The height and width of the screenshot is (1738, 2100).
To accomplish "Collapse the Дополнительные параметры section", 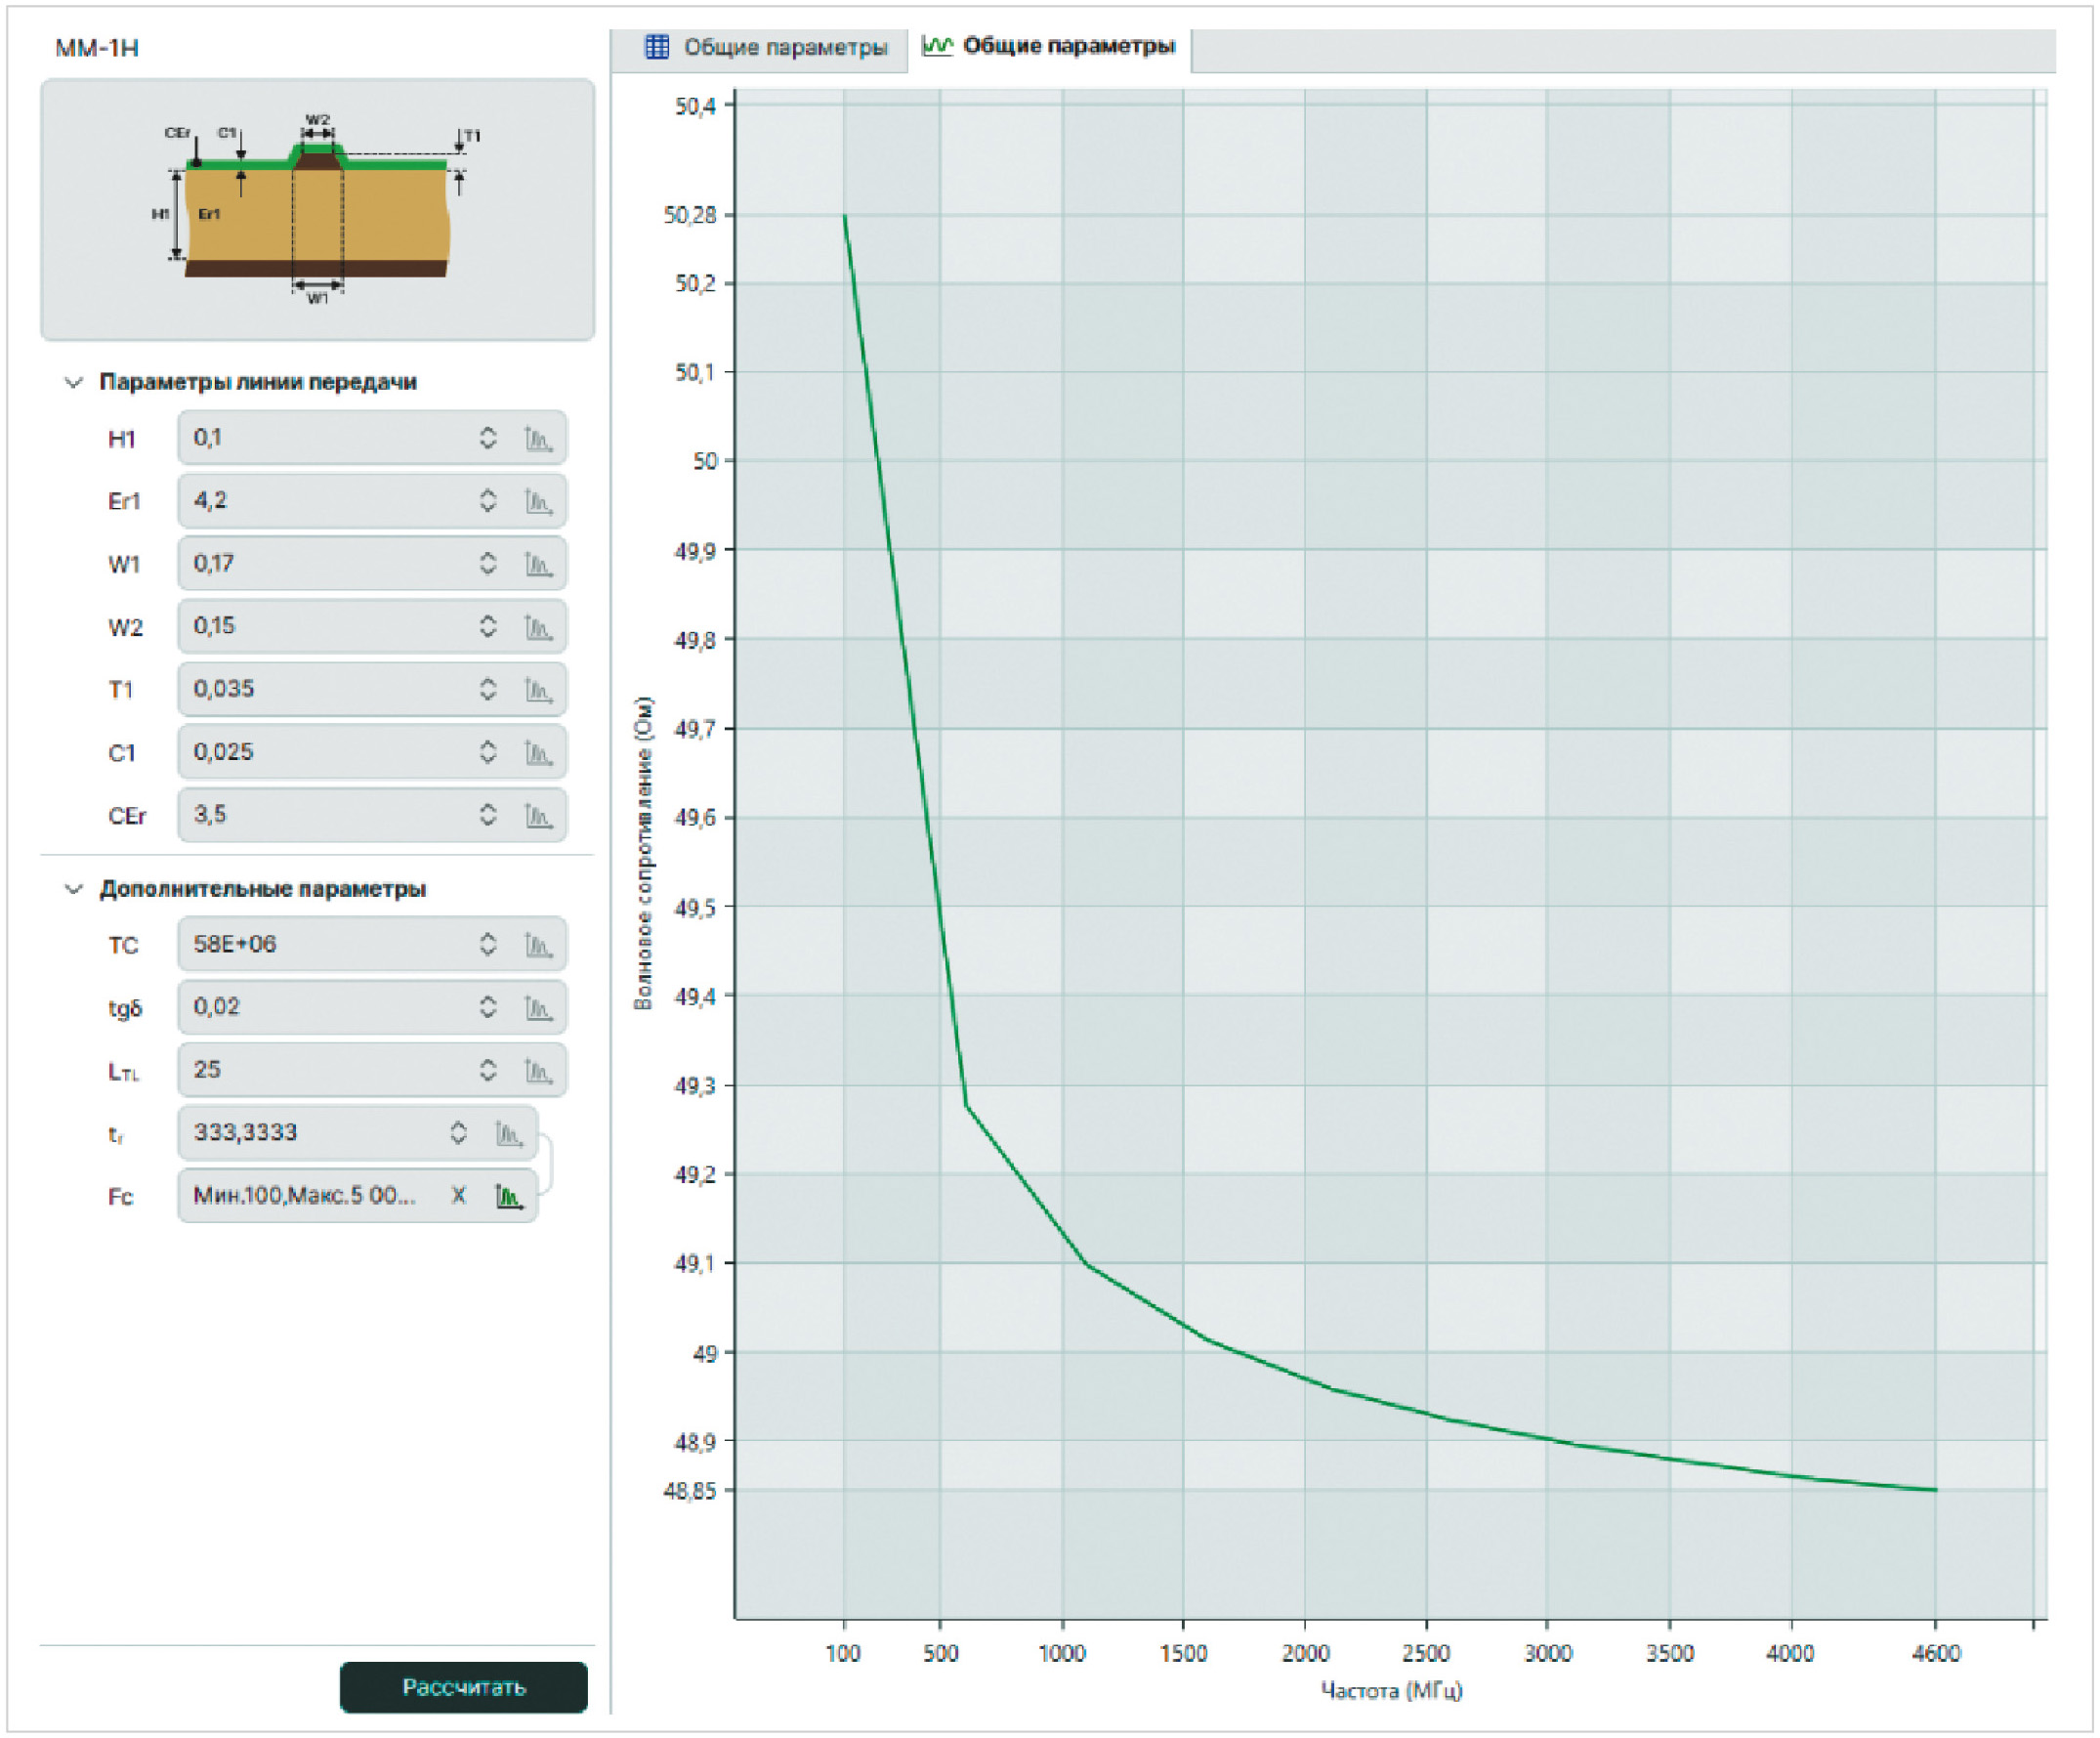I will coord(73,890).
